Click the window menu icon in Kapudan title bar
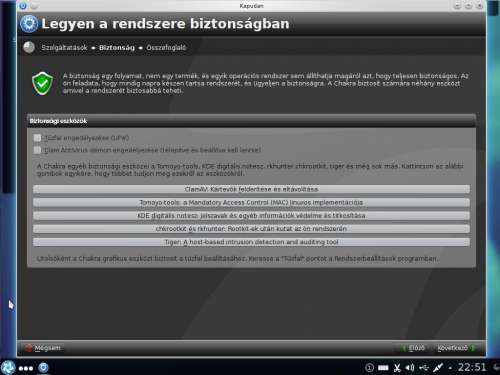500x375 pixels. click(x=23, y=6)
